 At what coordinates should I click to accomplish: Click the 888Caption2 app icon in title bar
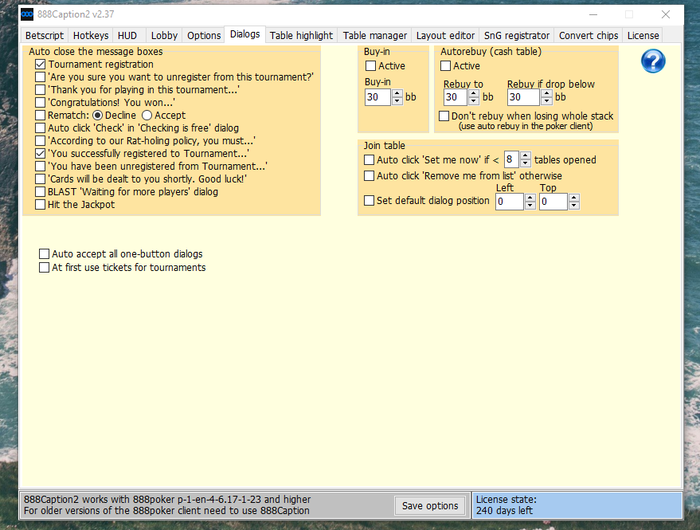(x=27, y=14)
